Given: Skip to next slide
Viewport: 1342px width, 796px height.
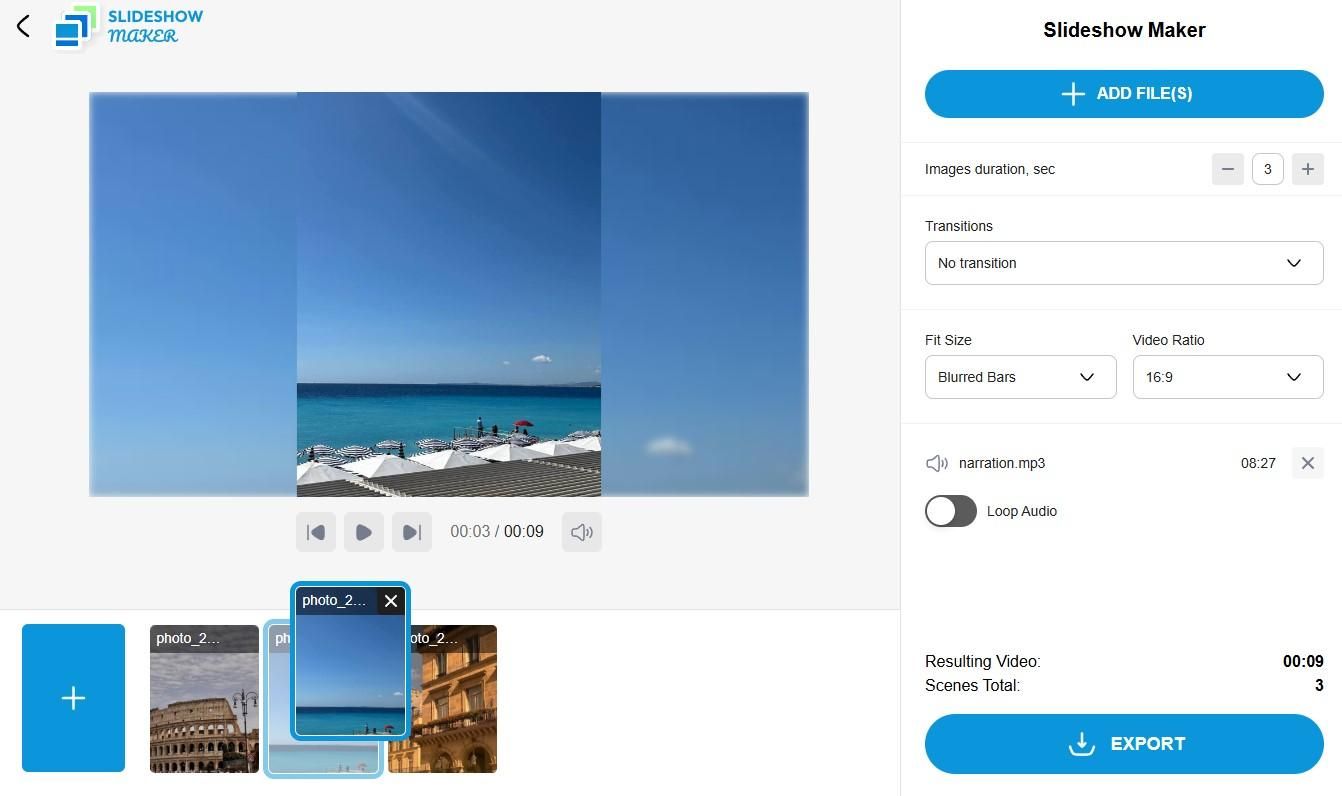Looking at the screenshot, I should point(412,532).
